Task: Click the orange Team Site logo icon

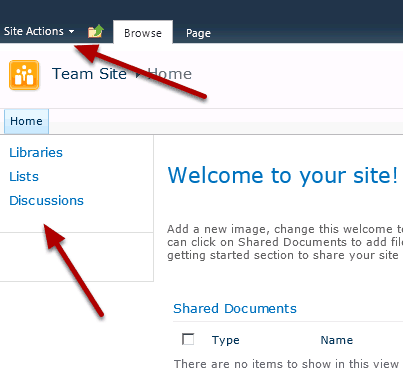Action: [x=24, y=75]
